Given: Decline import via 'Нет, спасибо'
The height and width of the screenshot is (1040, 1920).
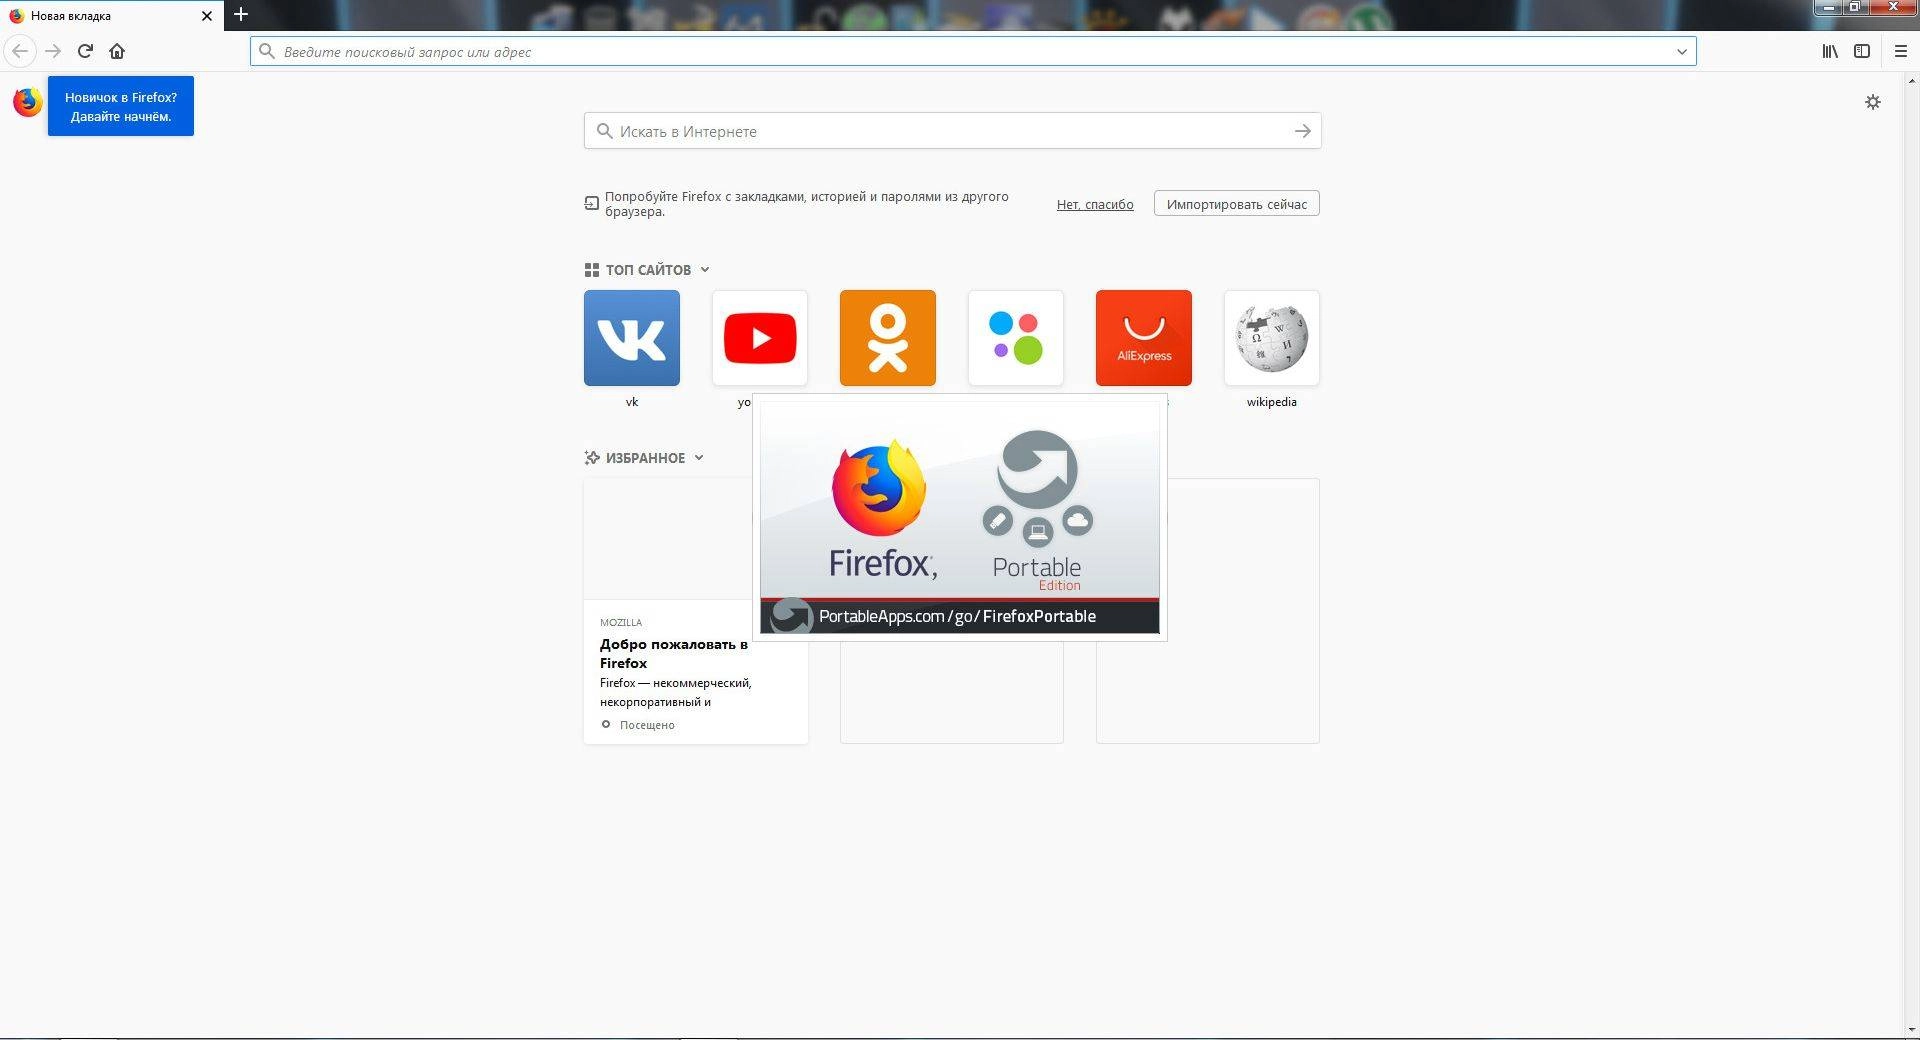Looking at the screenshot, I should click(x=1095, y=204).
